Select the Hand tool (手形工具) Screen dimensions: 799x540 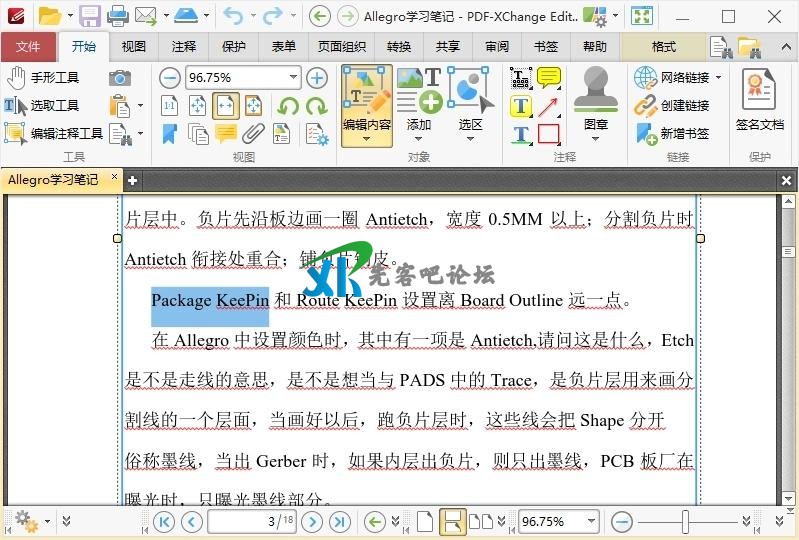(x=43, y=78)
